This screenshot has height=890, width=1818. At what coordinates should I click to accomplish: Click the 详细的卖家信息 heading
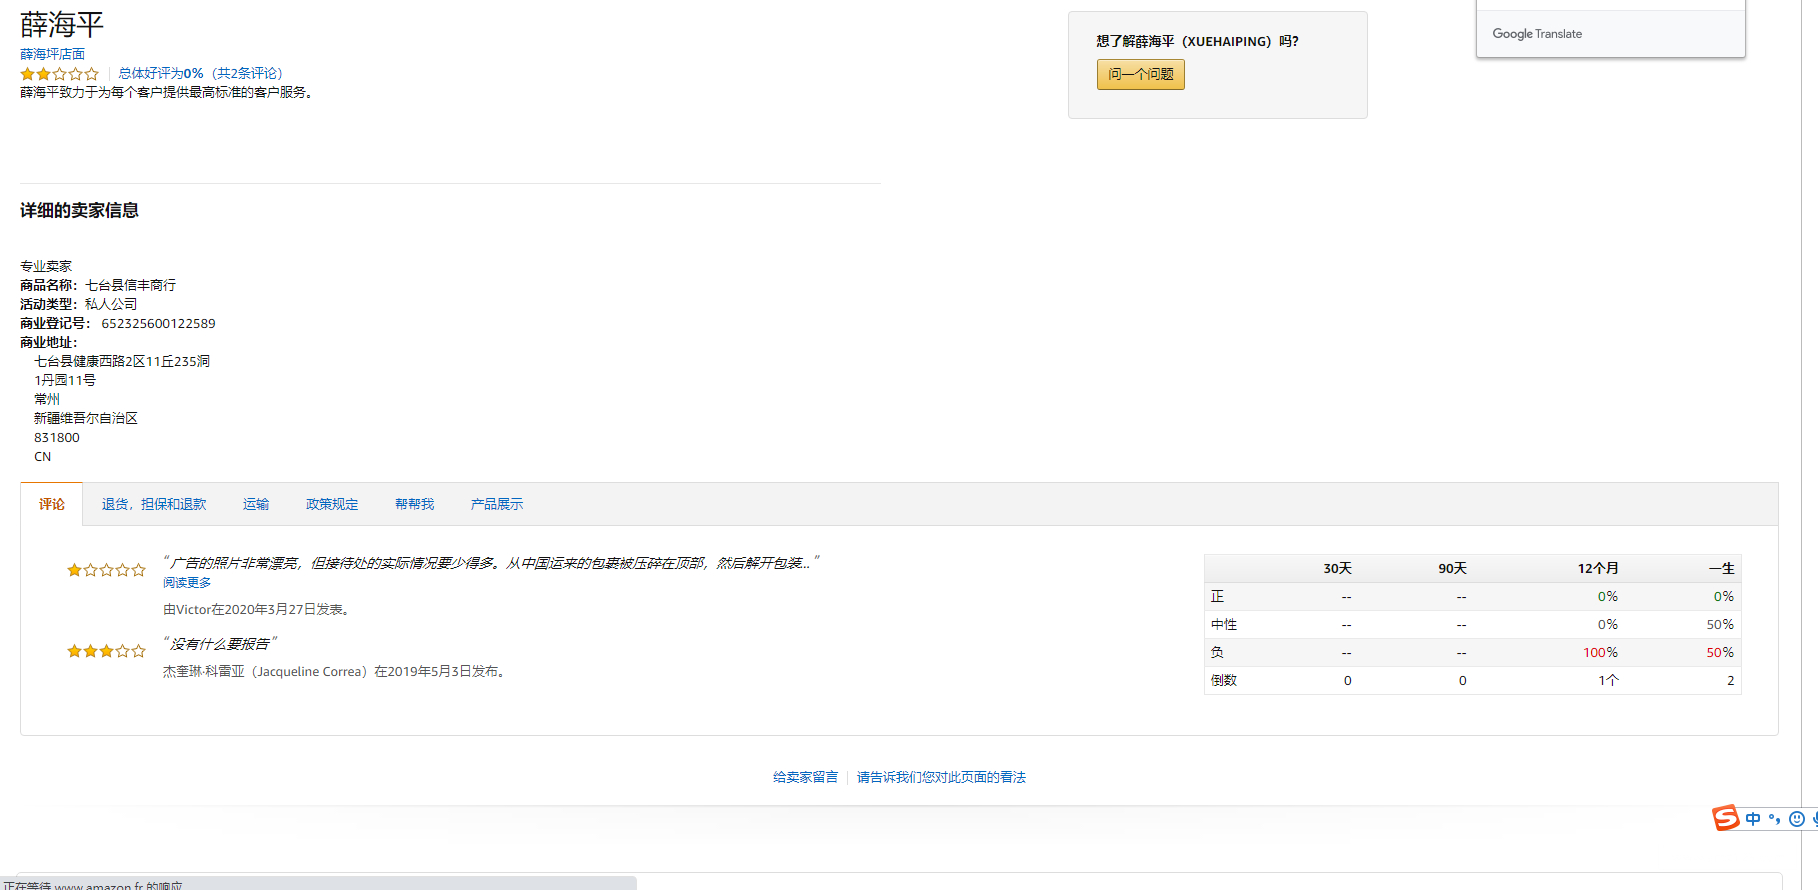(x=80, y=210)
